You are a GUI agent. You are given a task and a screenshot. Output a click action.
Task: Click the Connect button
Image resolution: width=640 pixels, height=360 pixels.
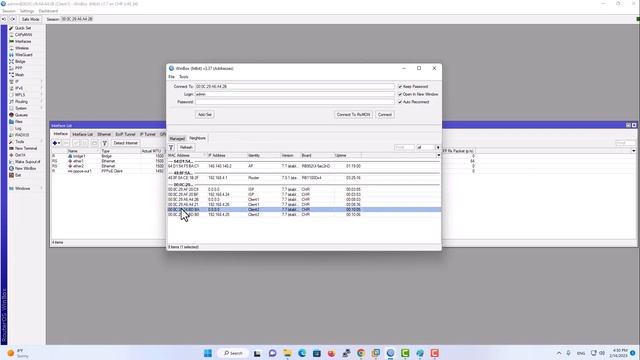pos(384,115)
